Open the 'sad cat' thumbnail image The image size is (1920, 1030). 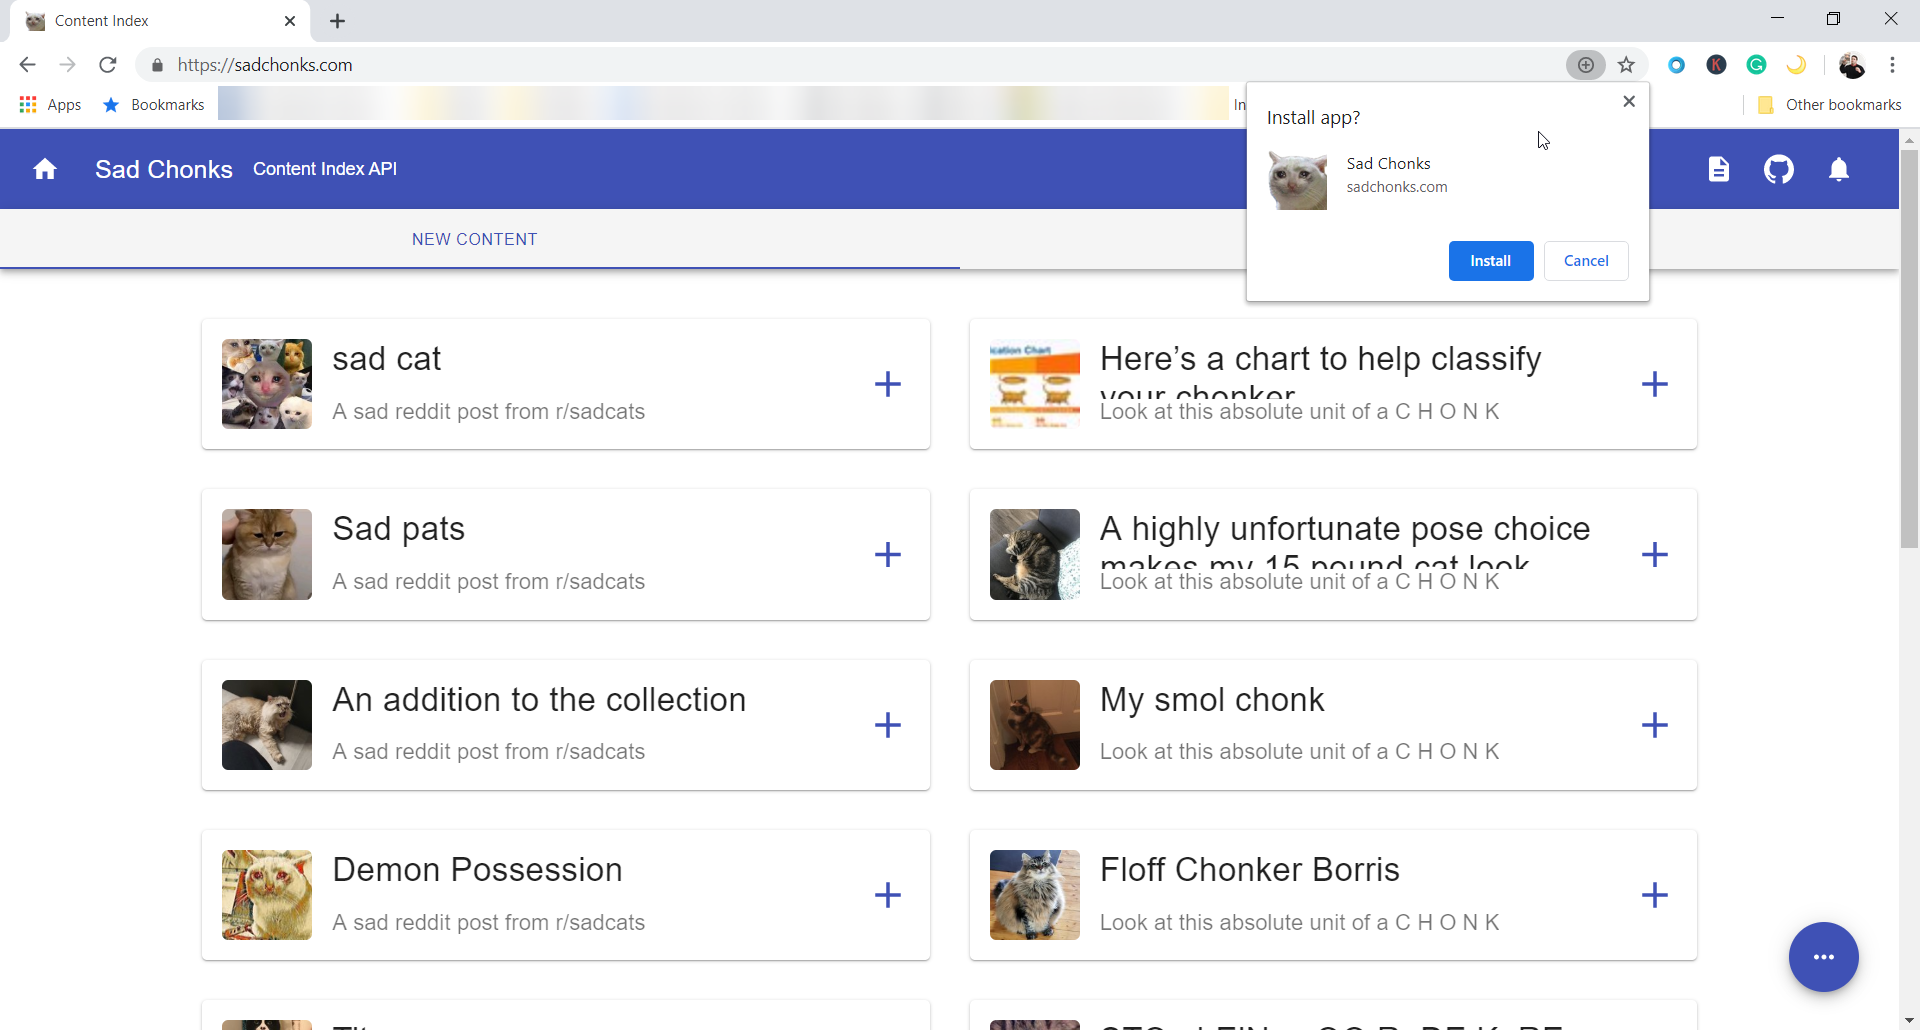[267, 384]
